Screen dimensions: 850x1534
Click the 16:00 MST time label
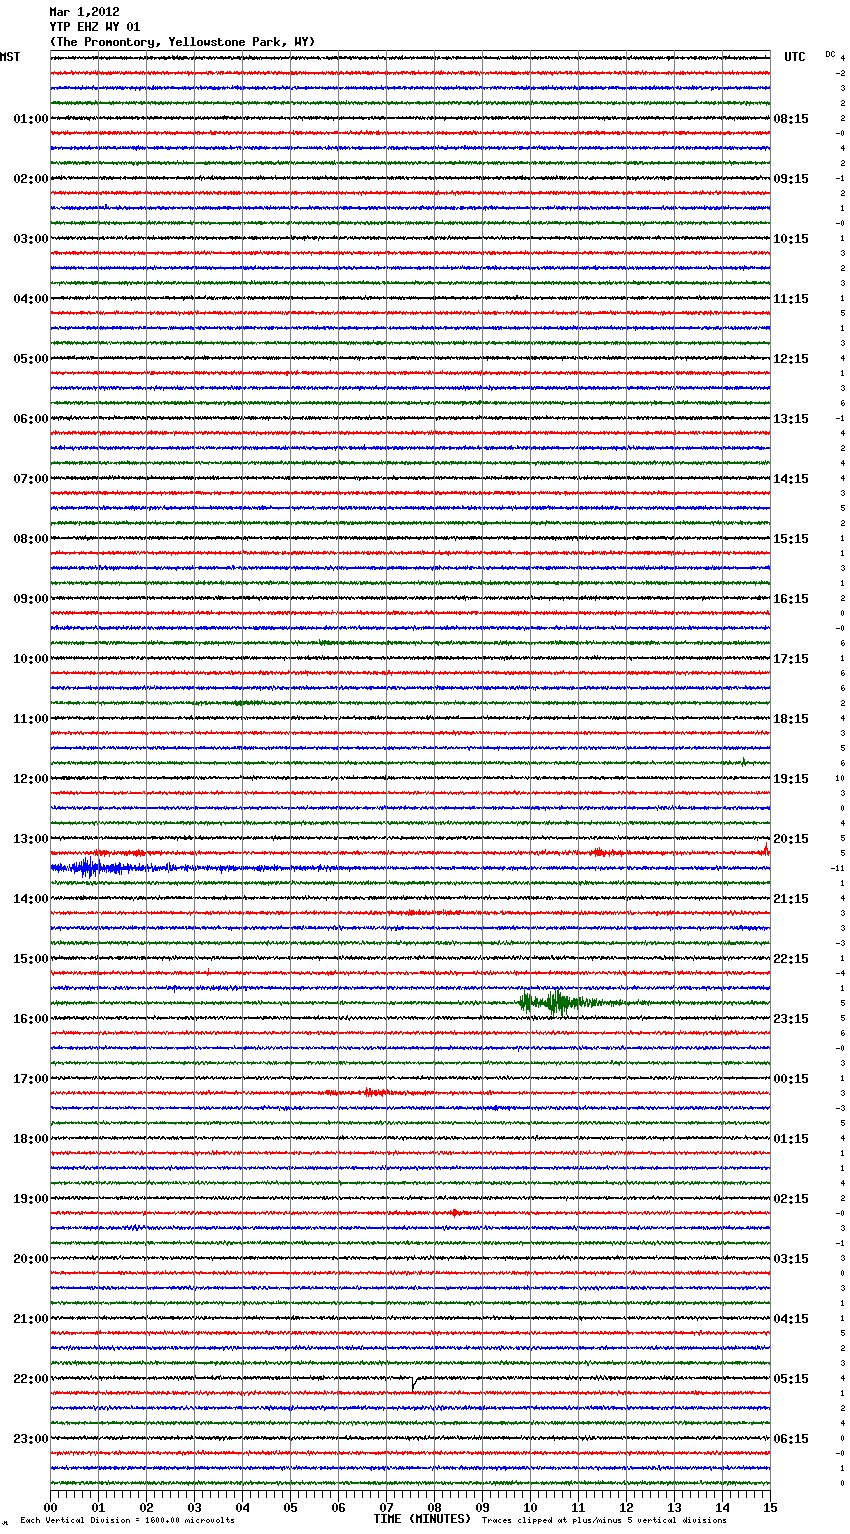coord(30,1019)
